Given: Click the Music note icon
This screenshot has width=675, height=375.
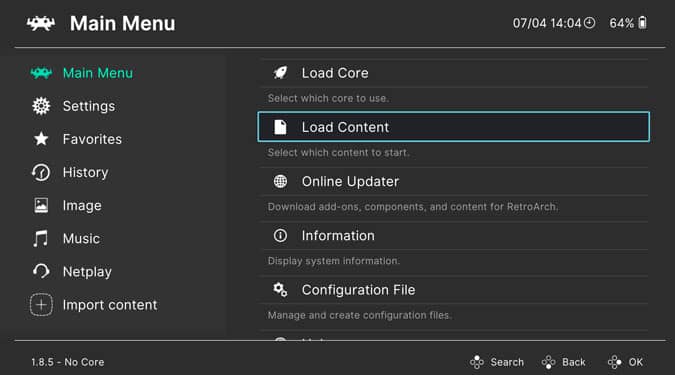Looking at the screenshot, I should [x=41, y=239].
